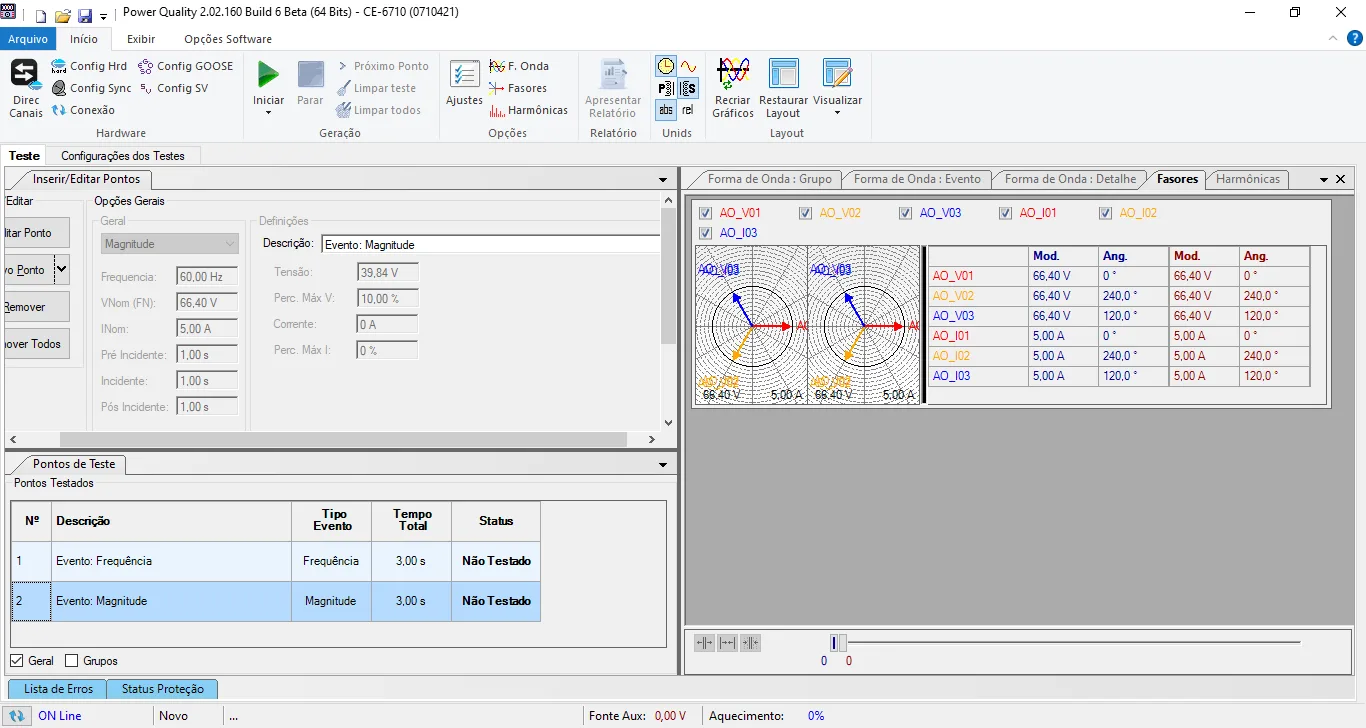Switch to the Configurações dos Testes tab
Screen dimensions: 1366x728
click(123, 156)
